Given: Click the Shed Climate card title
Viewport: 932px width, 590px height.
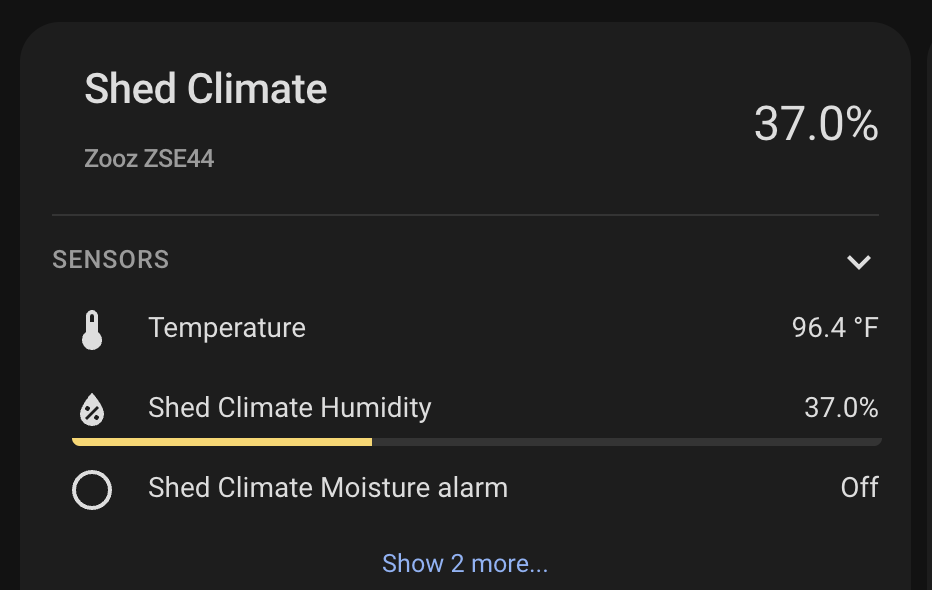Looking at the screenshot, I should pyautogui.click(x=206, y=89).
